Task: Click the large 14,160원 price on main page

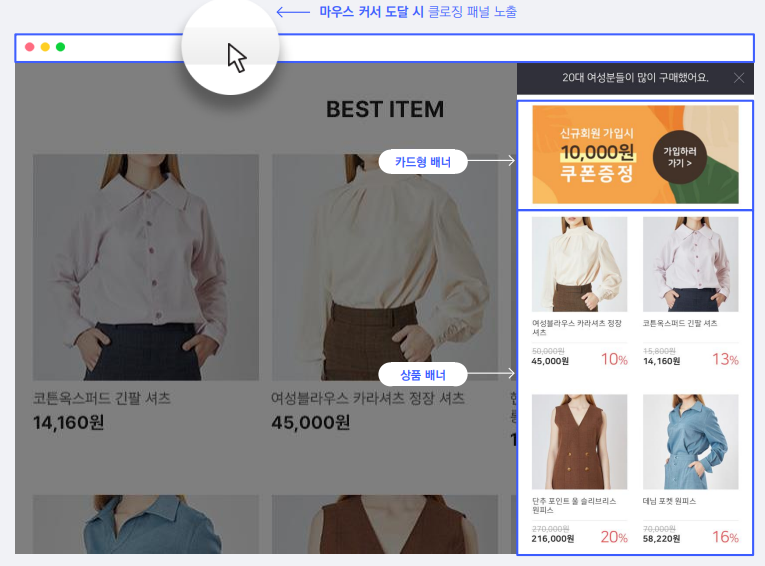Action: click(x=68, y=423)
